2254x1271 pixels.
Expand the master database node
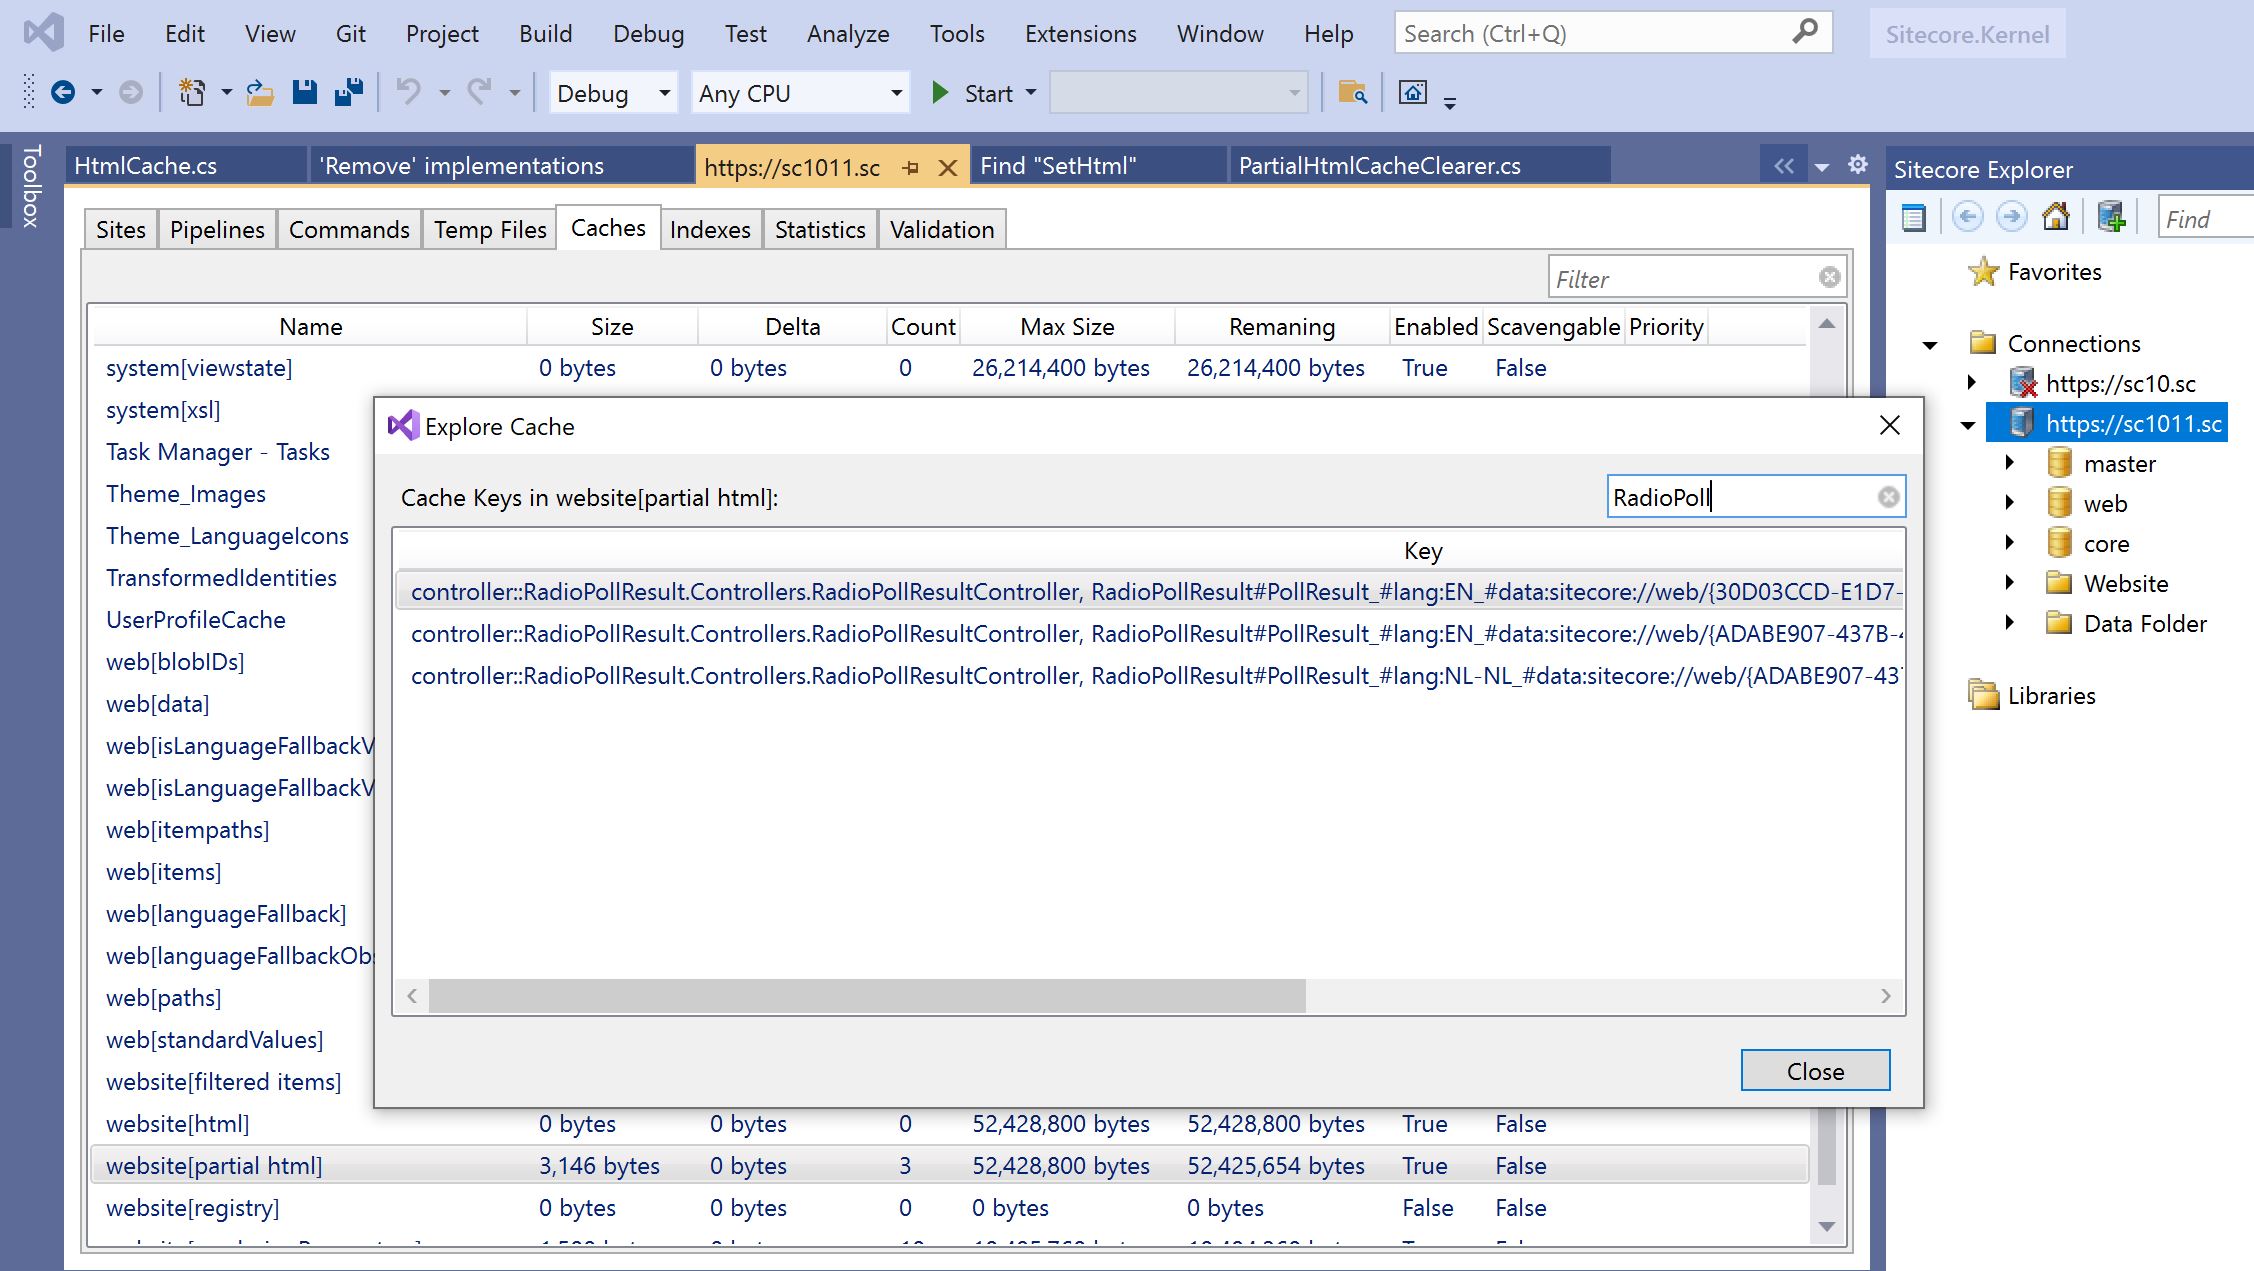pyautogui.click(x=2010, y=462)
